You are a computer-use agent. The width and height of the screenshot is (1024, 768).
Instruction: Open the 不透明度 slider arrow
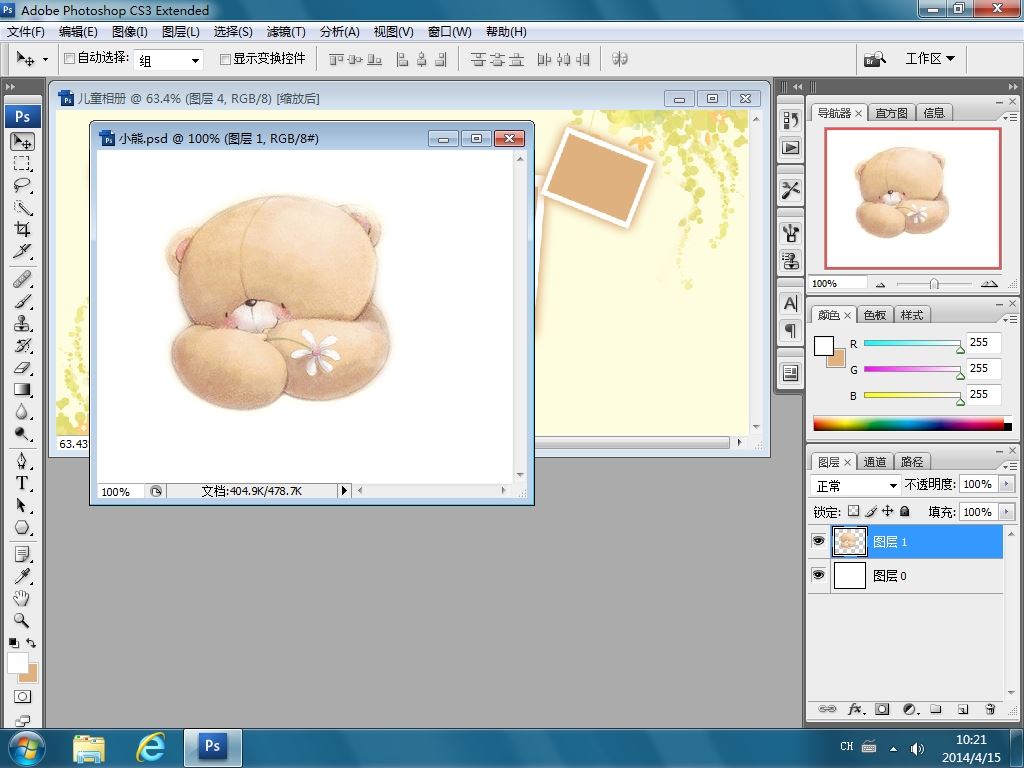[x=1006, y=484]
